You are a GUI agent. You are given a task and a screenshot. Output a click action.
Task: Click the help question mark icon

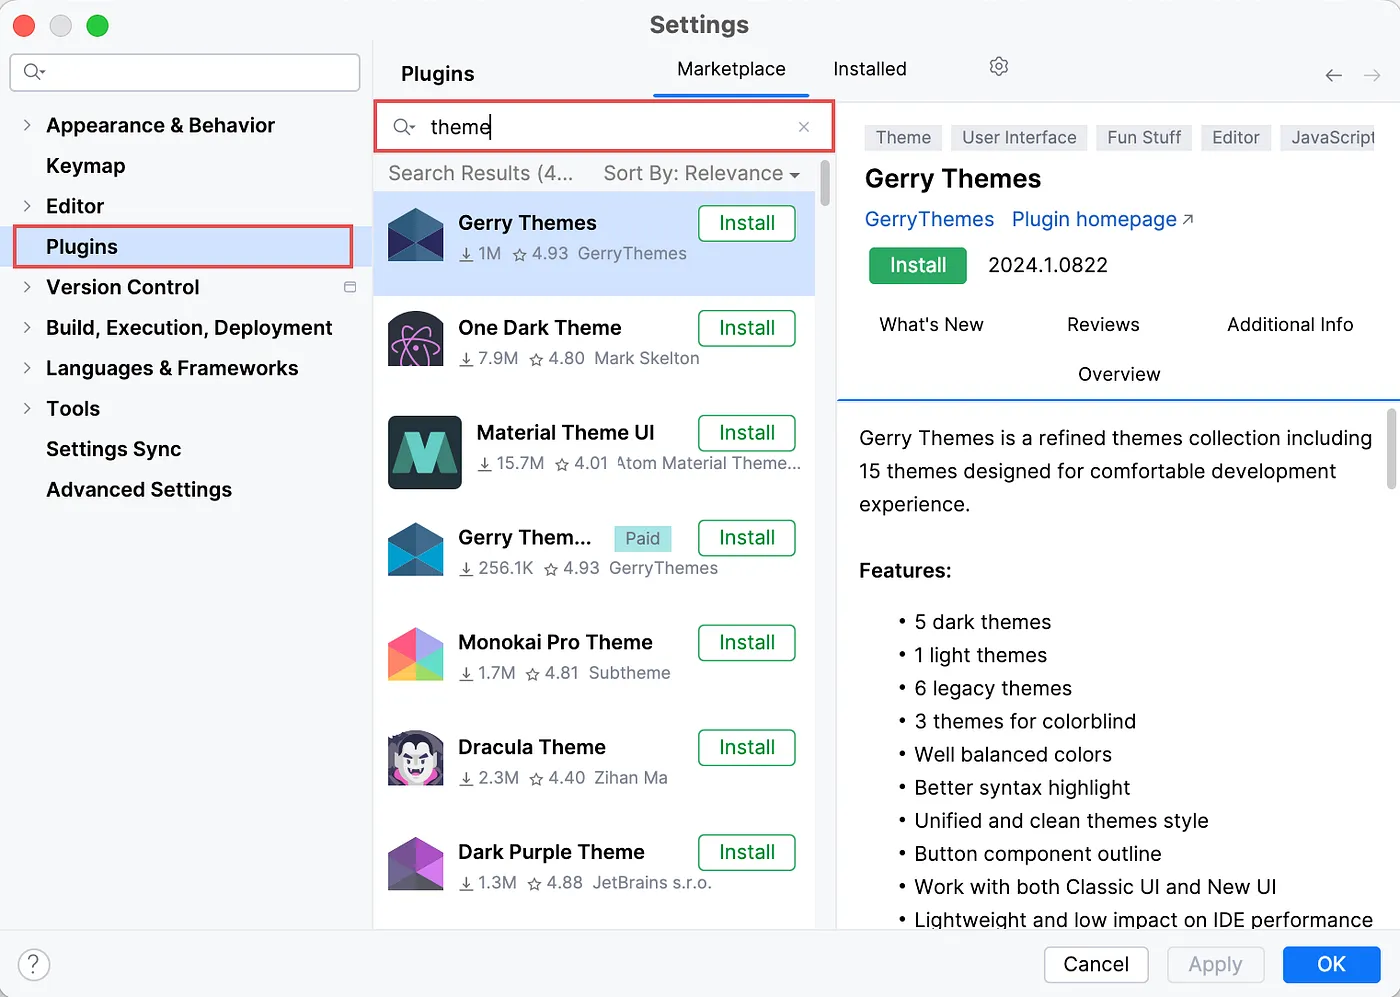[33, 964]
